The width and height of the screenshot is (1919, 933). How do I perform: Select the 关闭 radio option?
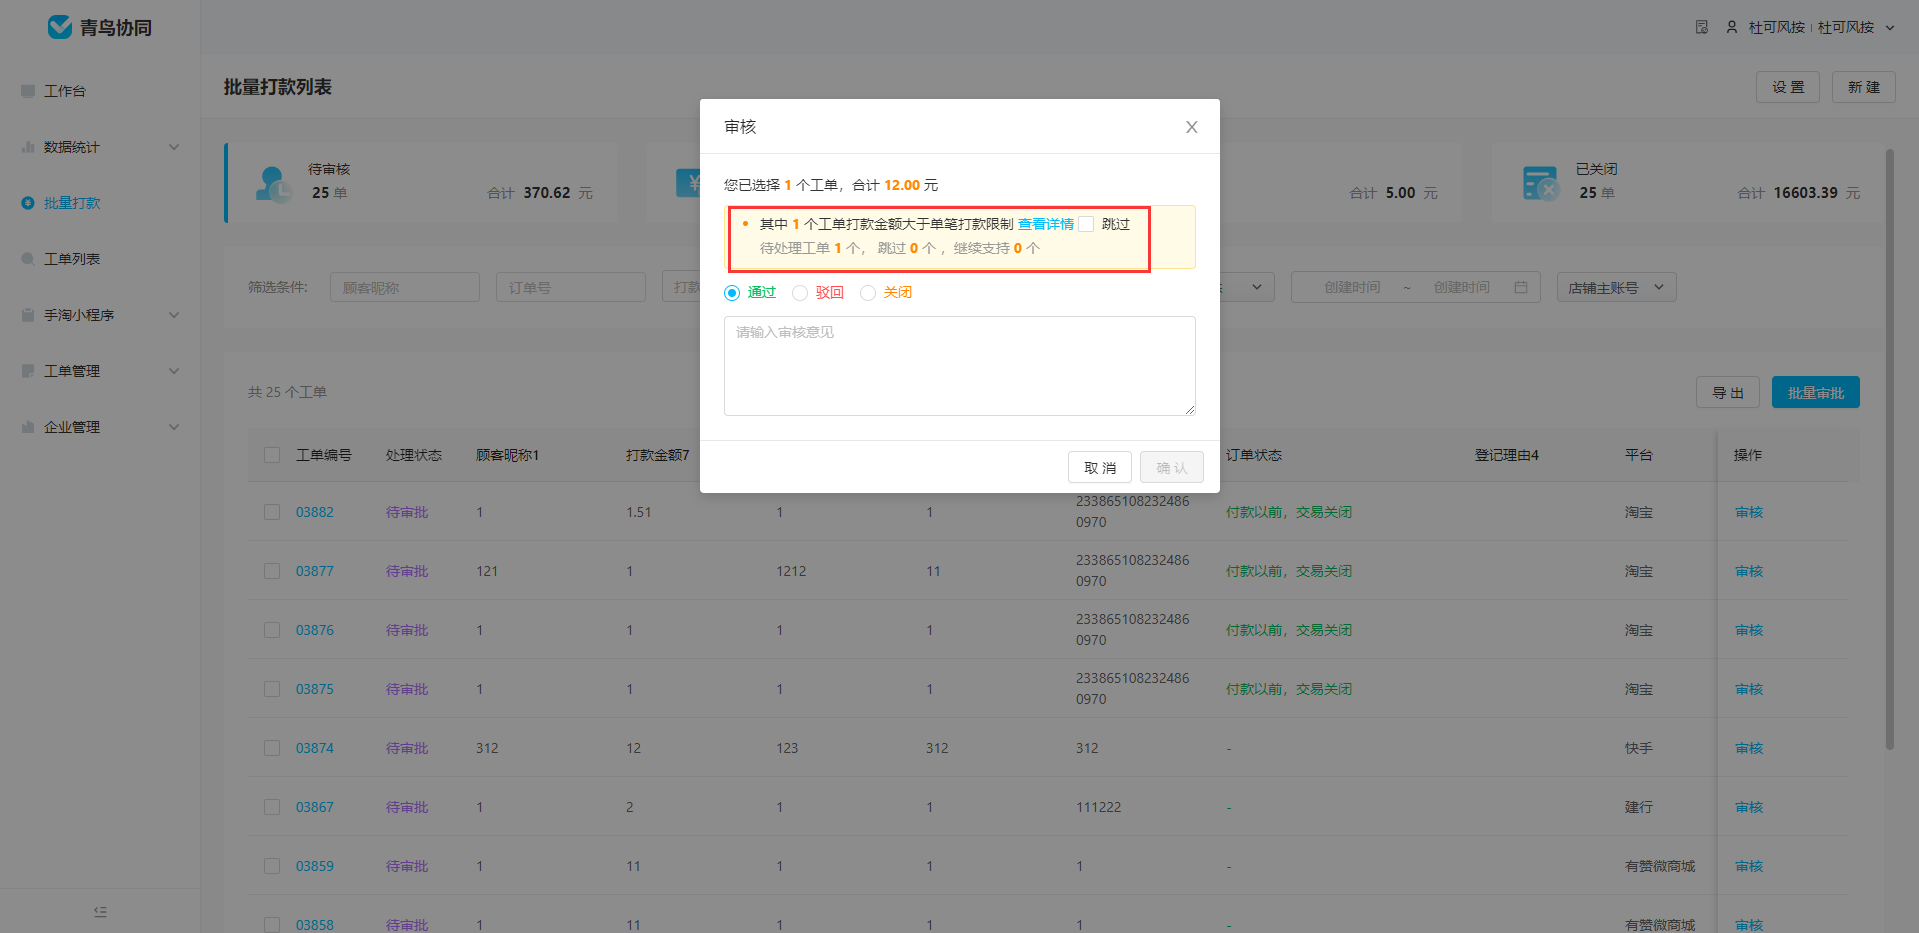point(868,293)
